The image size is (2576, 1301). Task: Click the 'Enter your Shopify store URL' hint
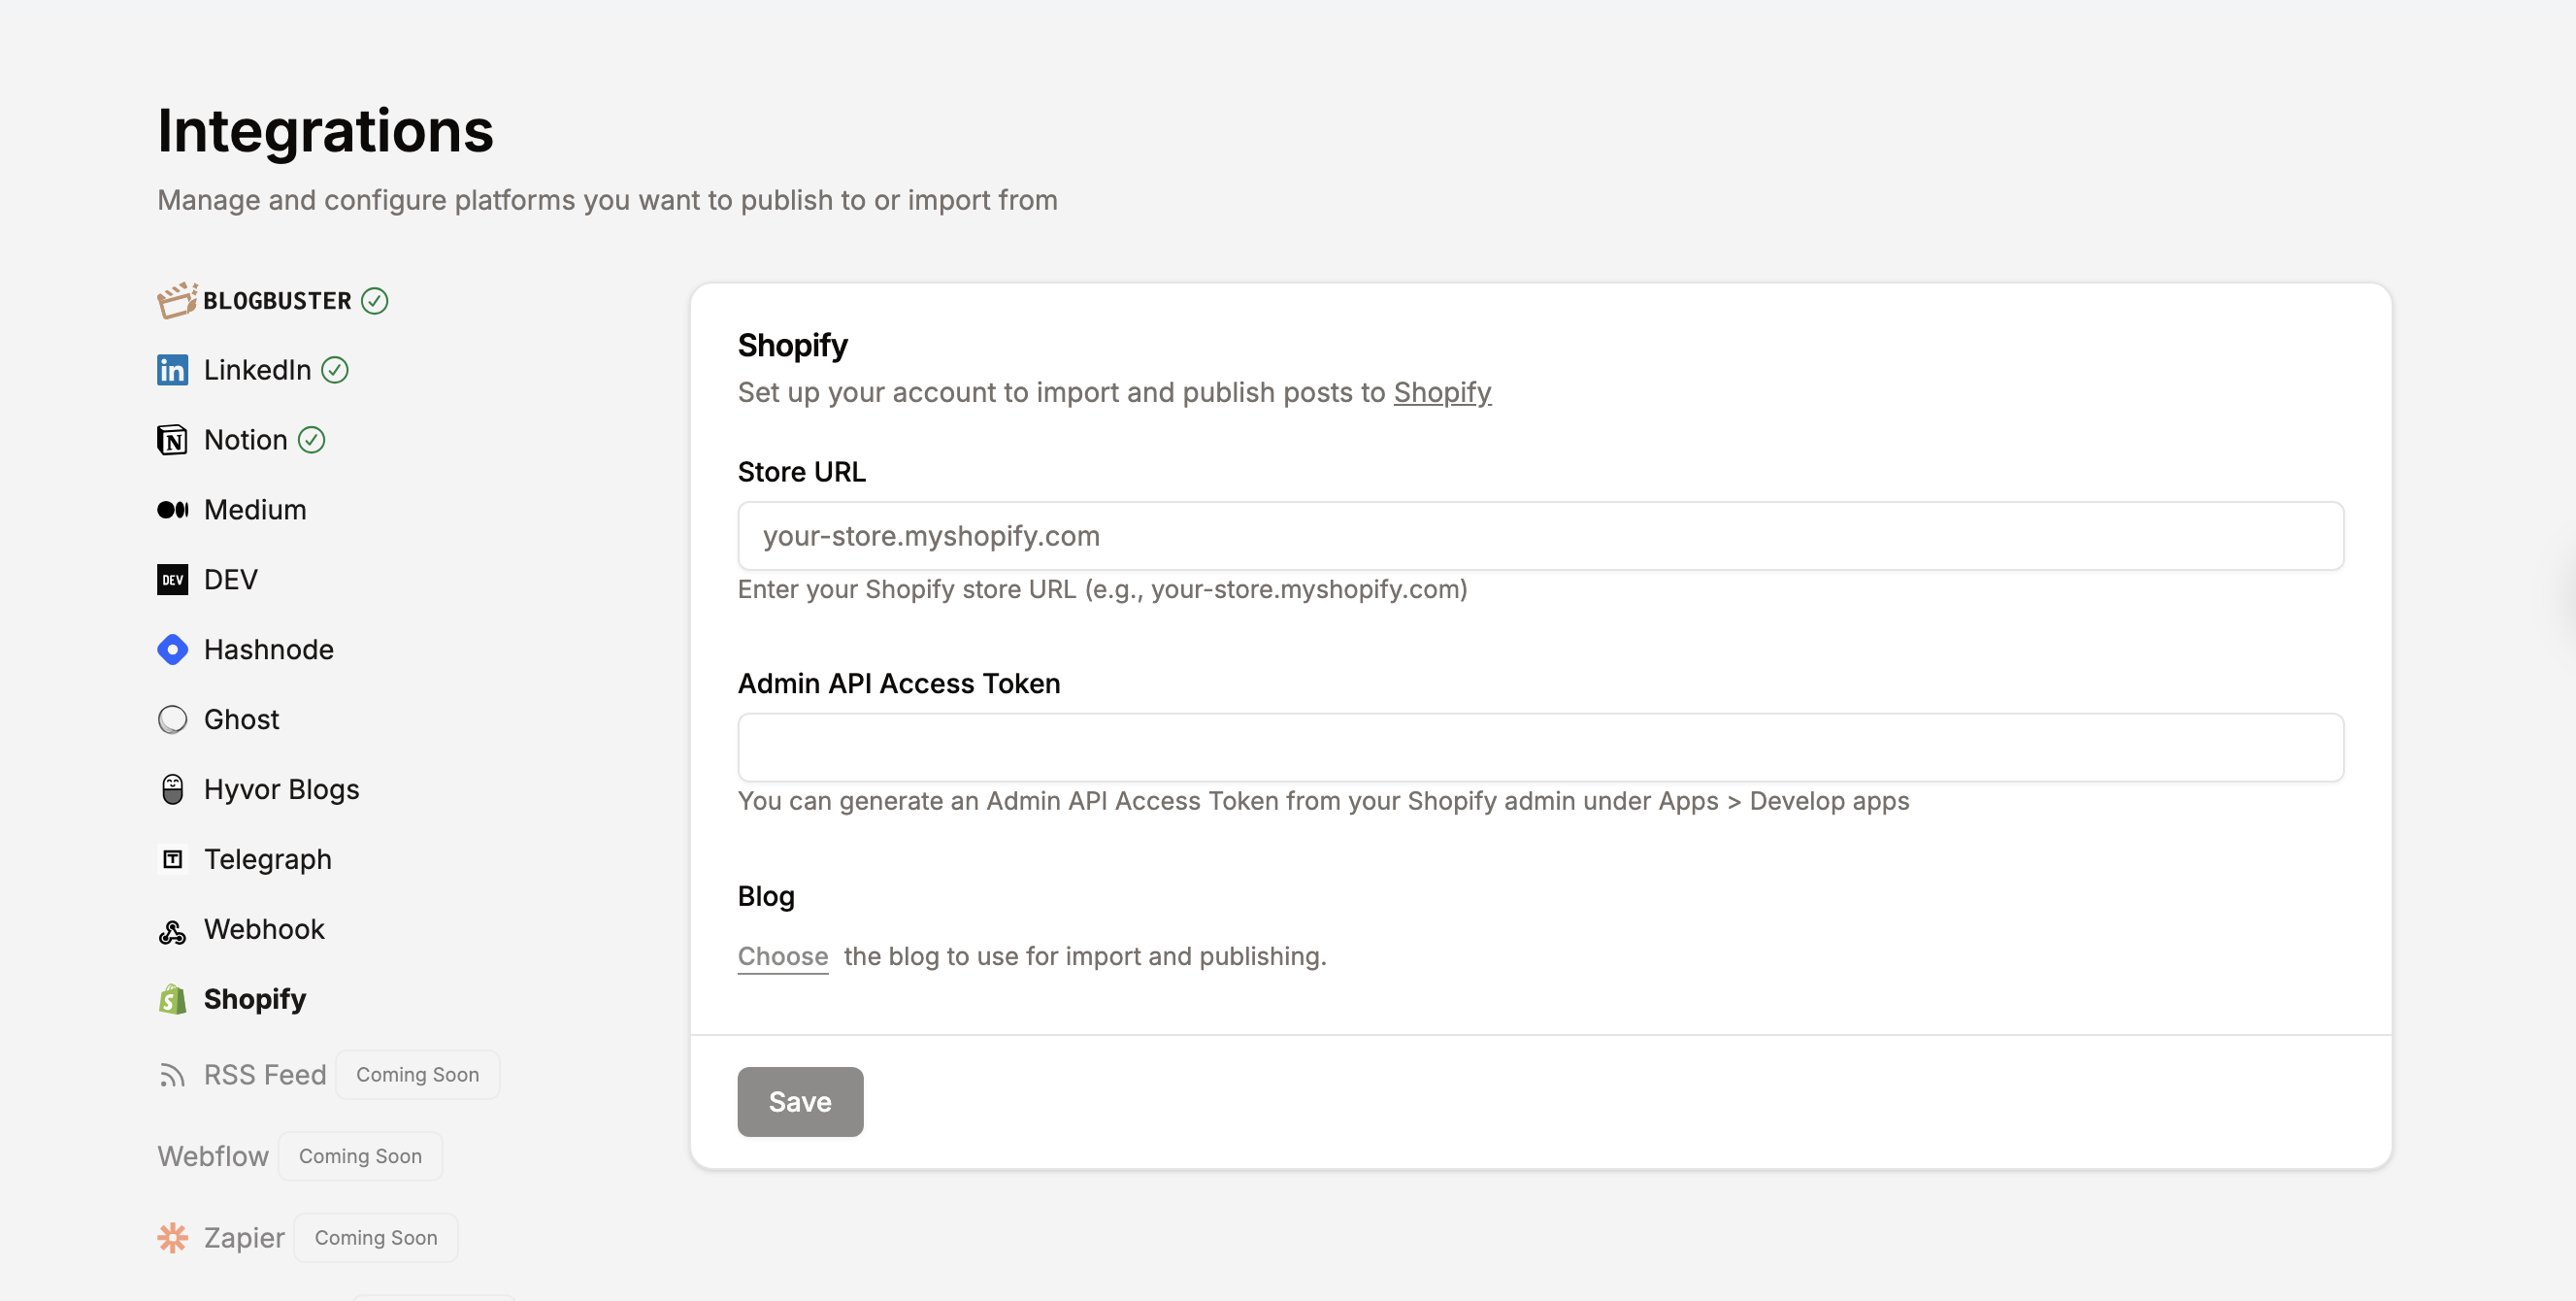click(x=1102, y=589)
